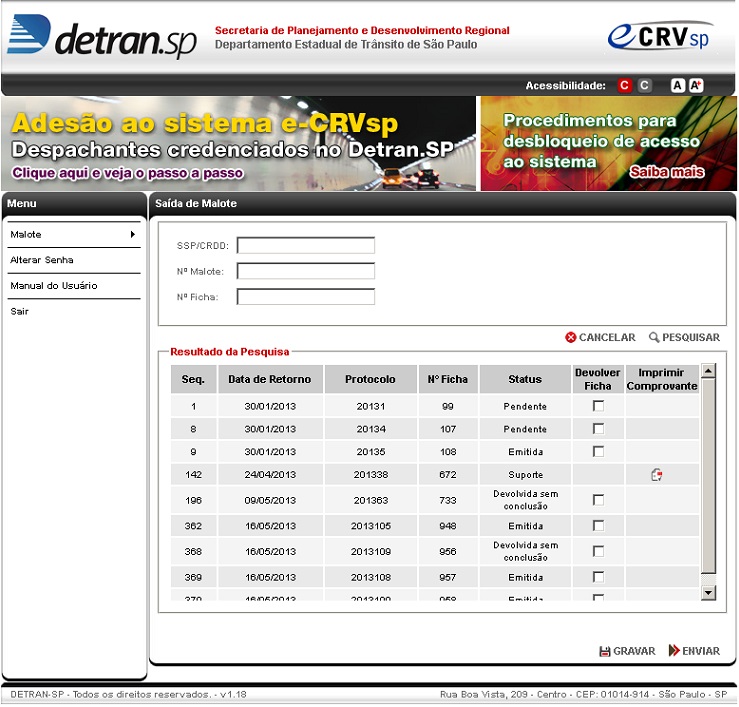Select gray C contrast accessibility icon

coord(644,85)
